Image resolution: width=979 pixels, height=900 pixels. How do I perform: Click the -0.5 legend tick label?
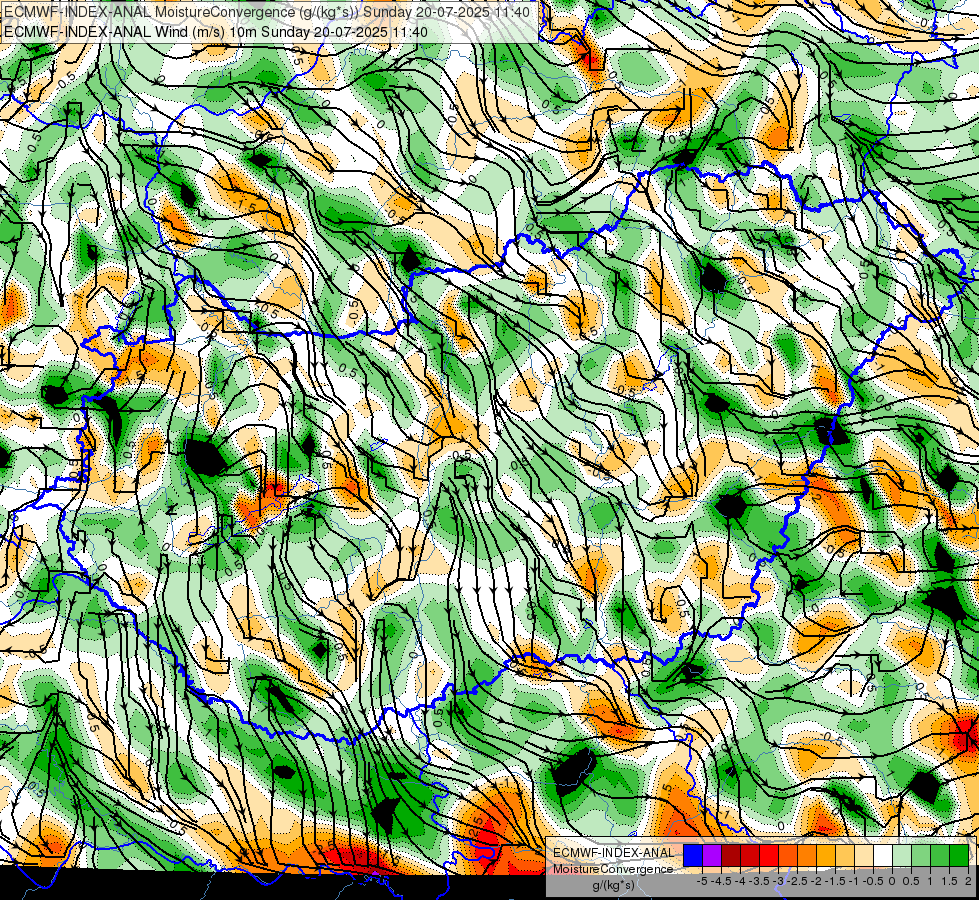(x=873, y=881)
